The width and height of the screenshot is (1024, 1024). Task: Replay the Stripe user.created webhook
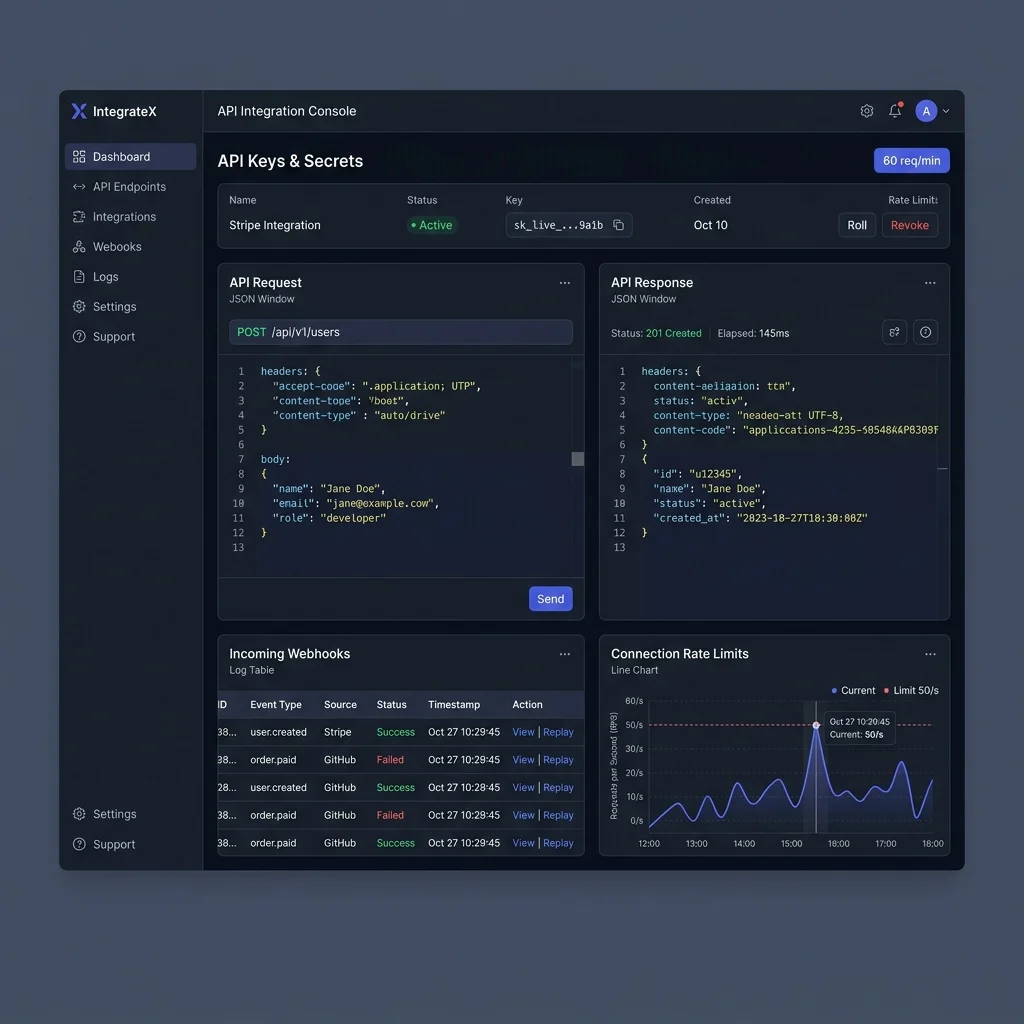coord(558,732)
